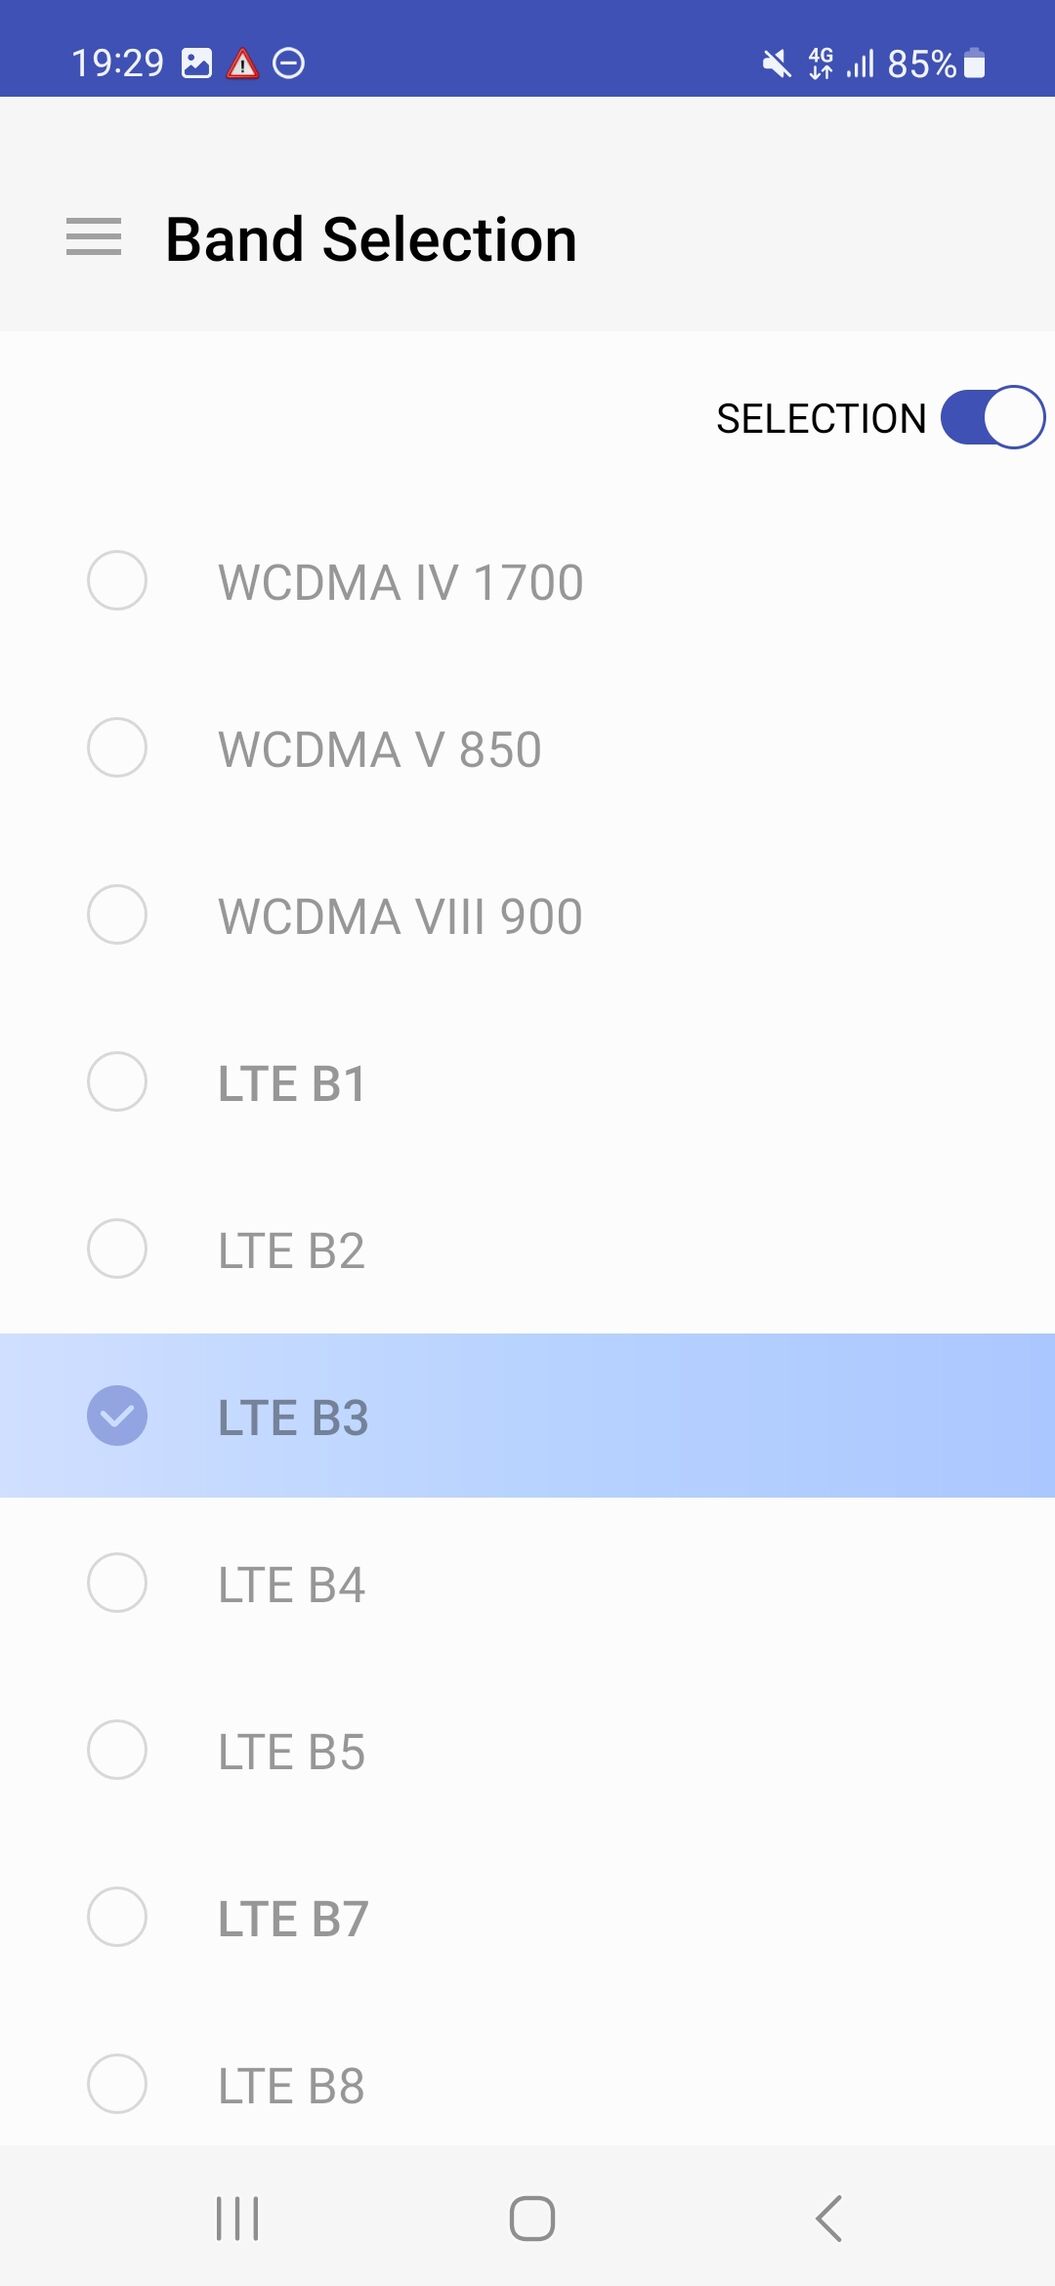The width and height of the screenshot is (1055, 2286).
Task: Open the hamburger navigation menu
Action: click(x=93, y=237)
